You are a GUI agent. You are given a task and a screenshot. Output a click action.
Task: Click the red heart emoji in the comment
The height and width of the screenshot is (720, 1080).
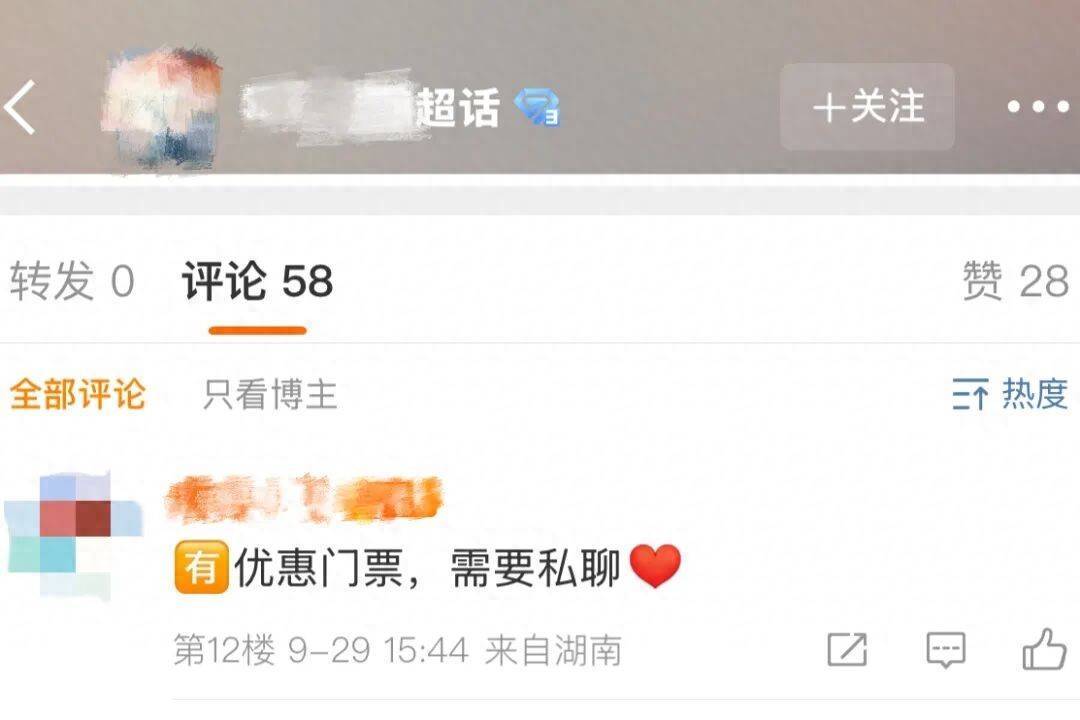pos(655,566)
